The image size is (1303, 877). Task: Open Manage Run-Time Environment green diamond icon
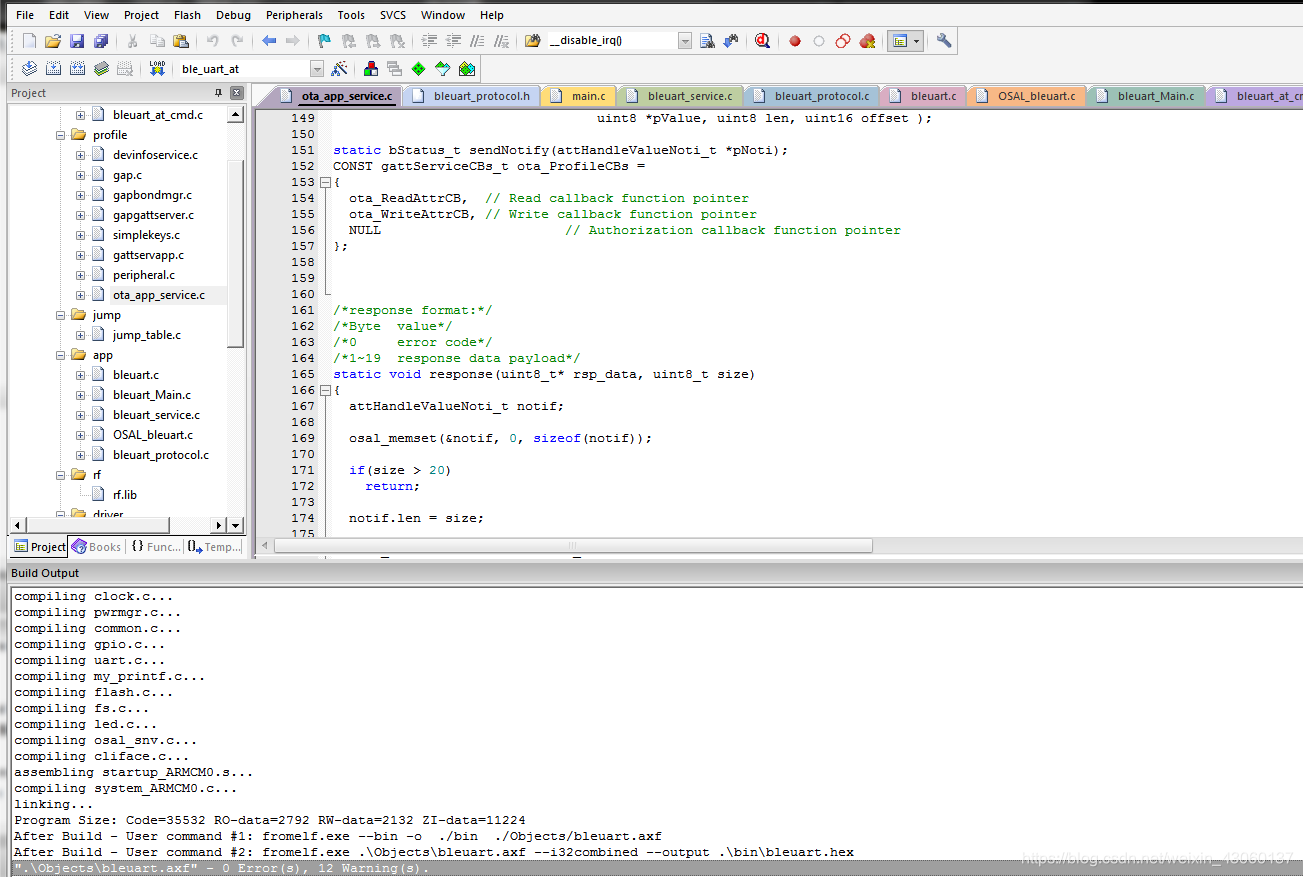click(418, 69)
